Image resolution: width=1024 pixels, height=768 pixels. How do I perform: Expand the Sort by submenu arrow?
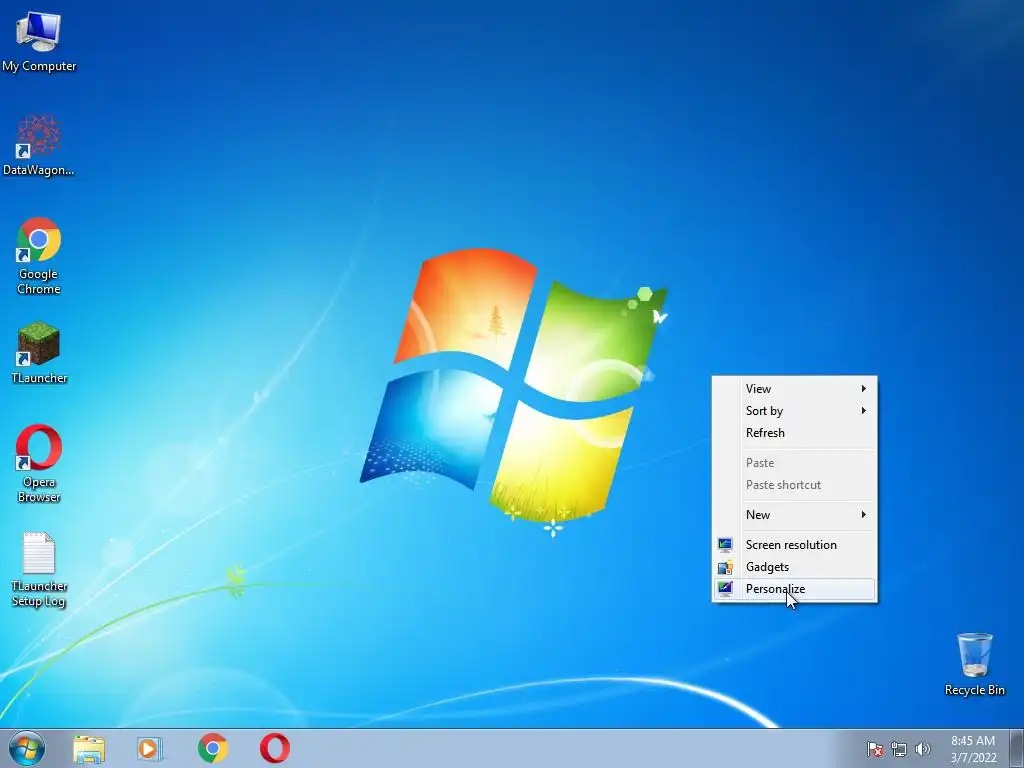pyautogui.click(x=863, y=411)
